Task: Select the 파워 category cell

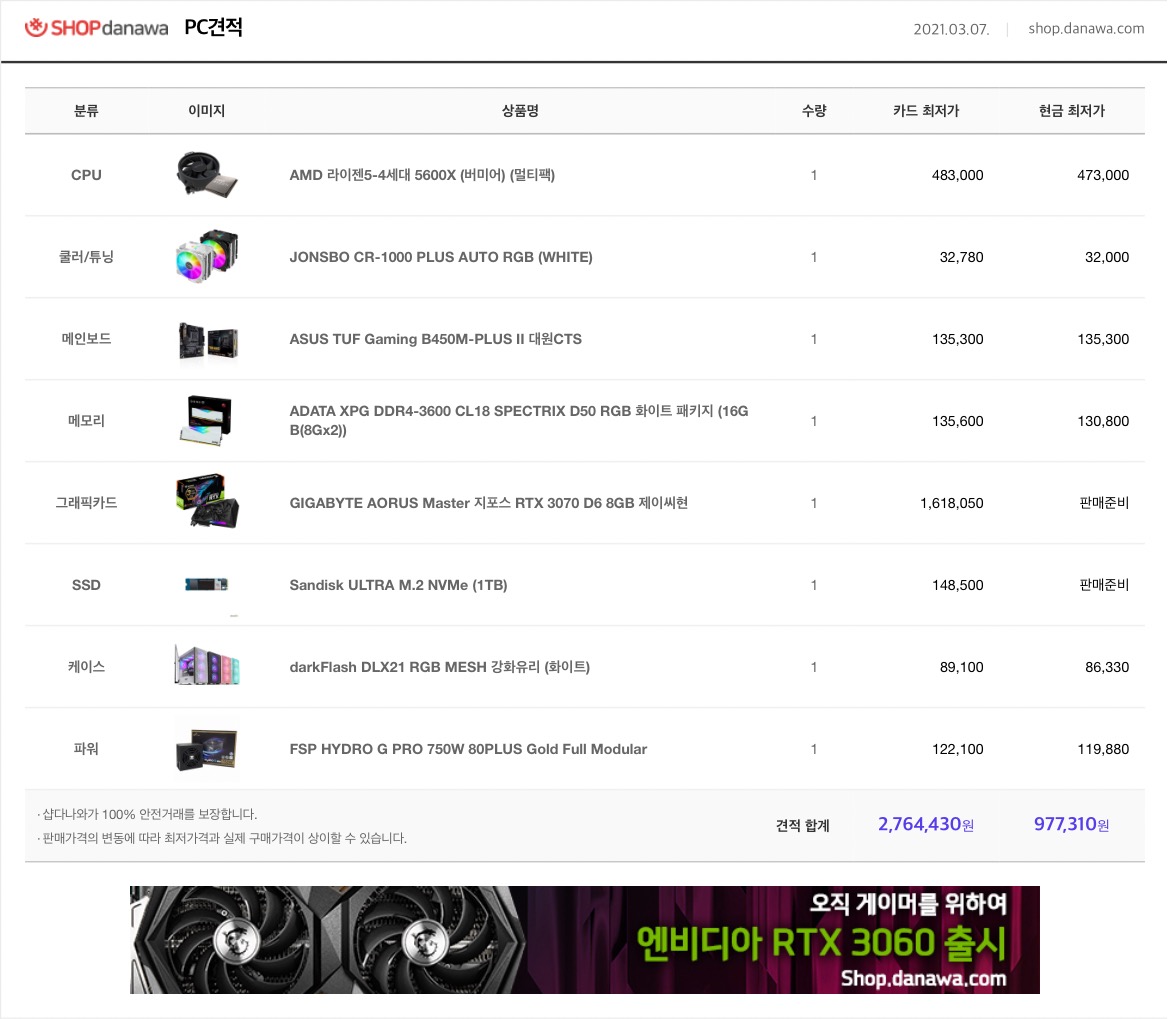Action: click(86, 748)
